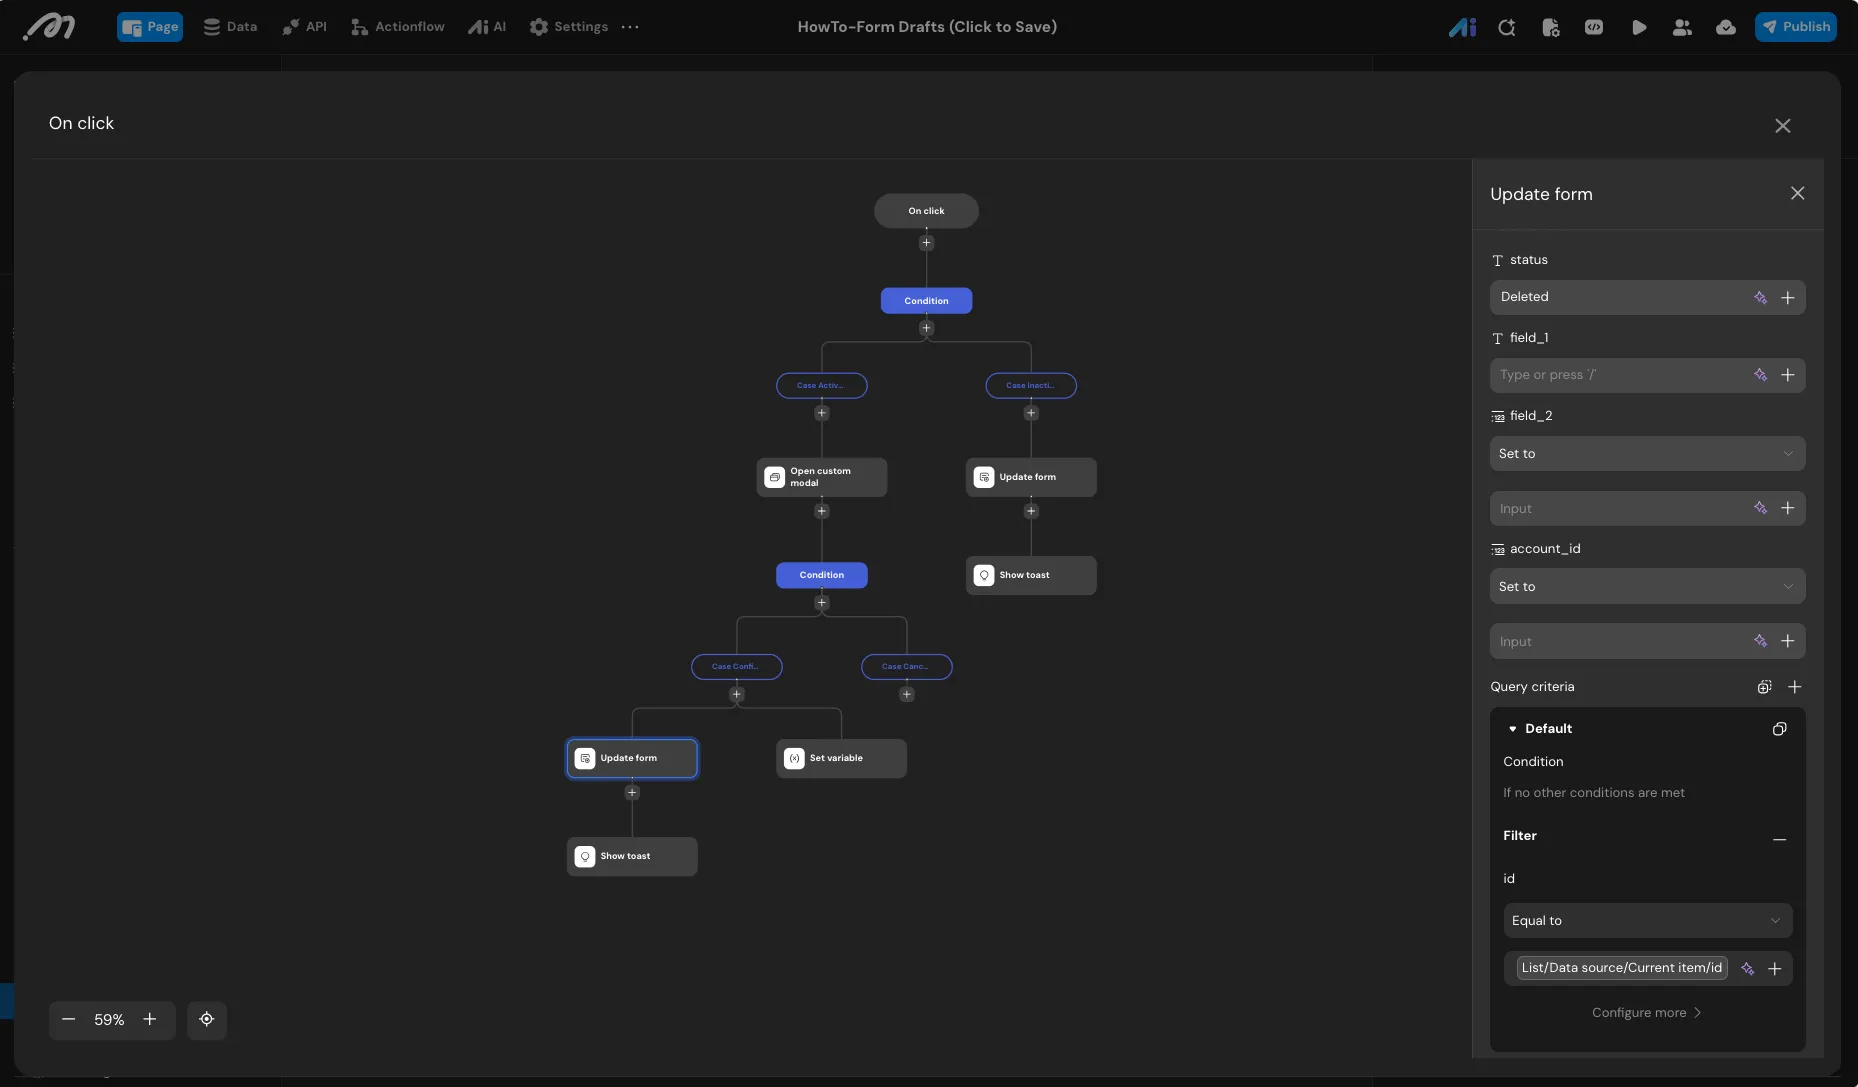
Task: Click the AI sparkle icon in status field
Action: 1760,297
